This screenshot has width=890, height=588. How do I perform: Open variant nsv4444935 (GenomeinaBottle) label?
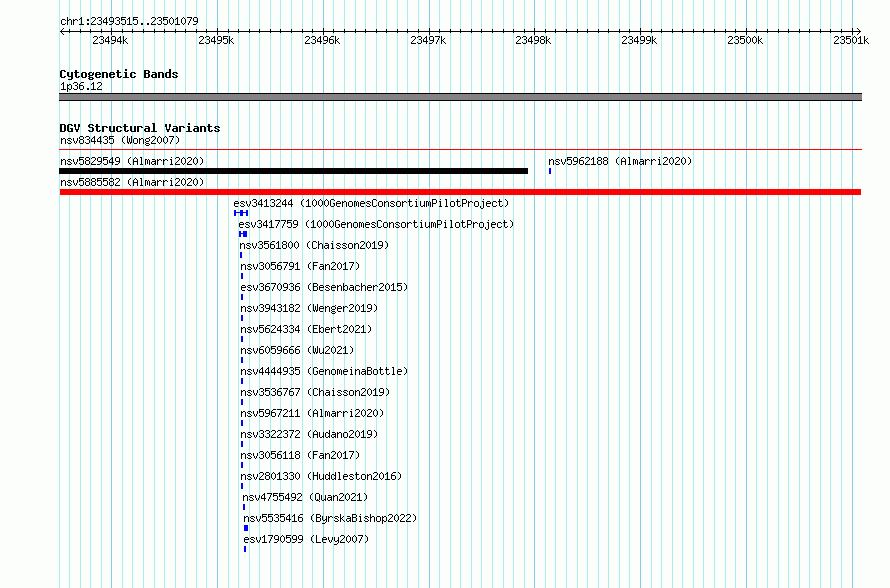pos(324,371)
